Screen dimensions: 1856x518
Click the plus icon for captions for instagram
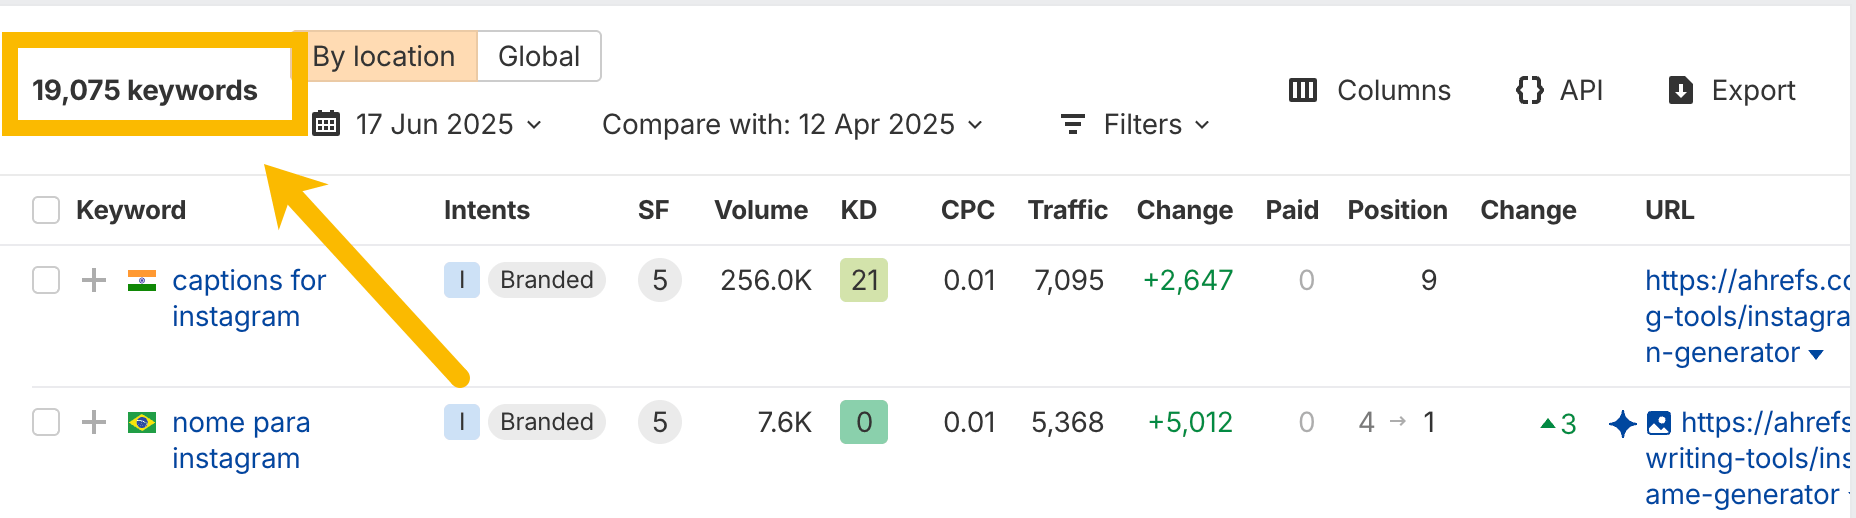point(94,280)
